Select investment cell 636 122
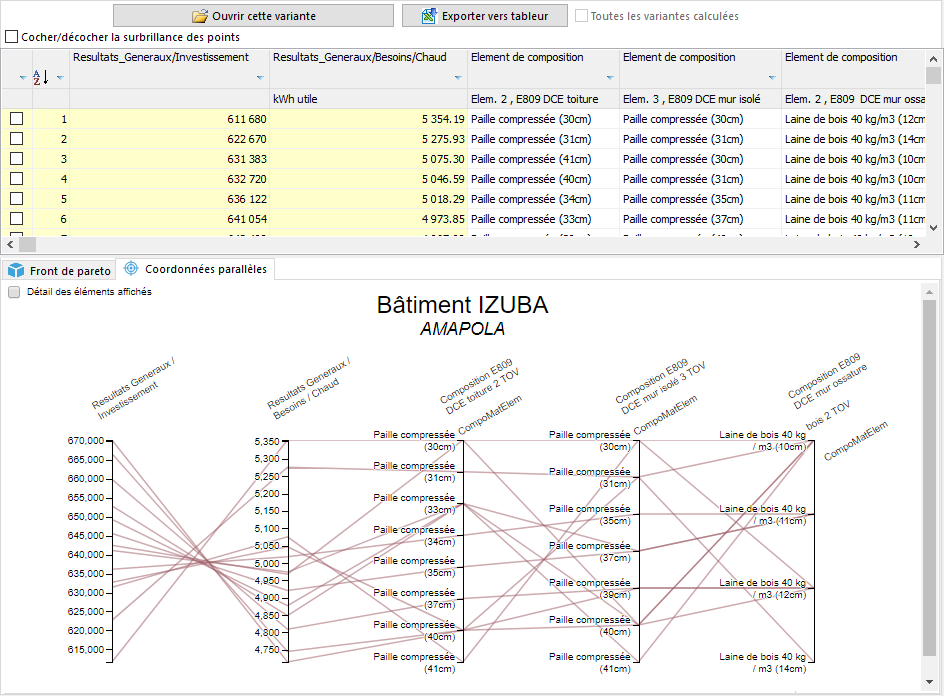 pyautogui.click(x=169, y=199)
